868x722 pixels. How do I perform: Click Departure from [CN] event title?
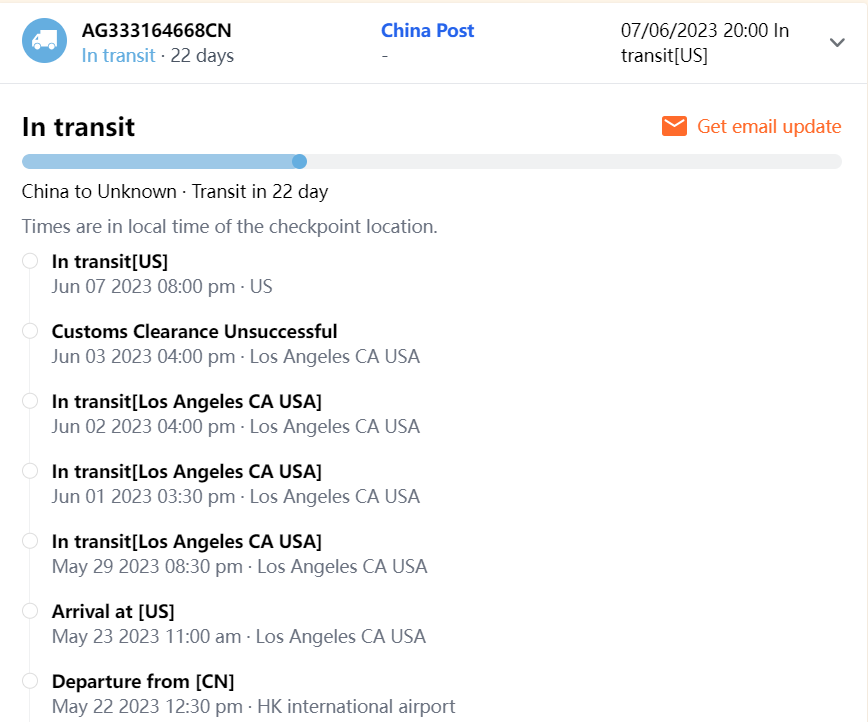point(143,681)
